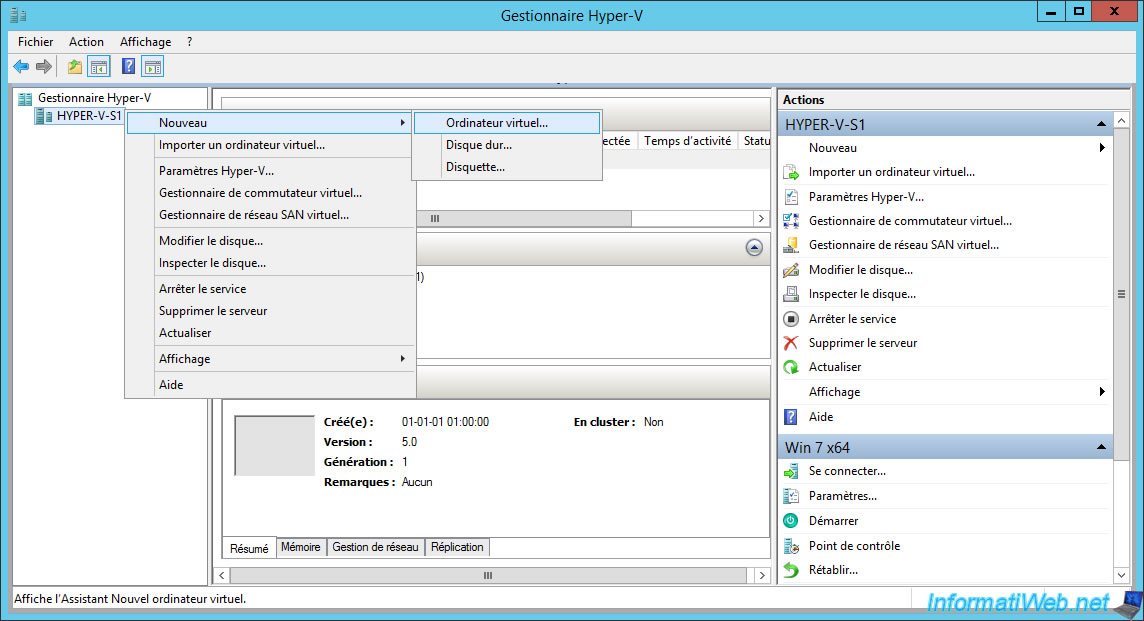Choose Arrêter le service in context menu

click(x=270, y=290)
